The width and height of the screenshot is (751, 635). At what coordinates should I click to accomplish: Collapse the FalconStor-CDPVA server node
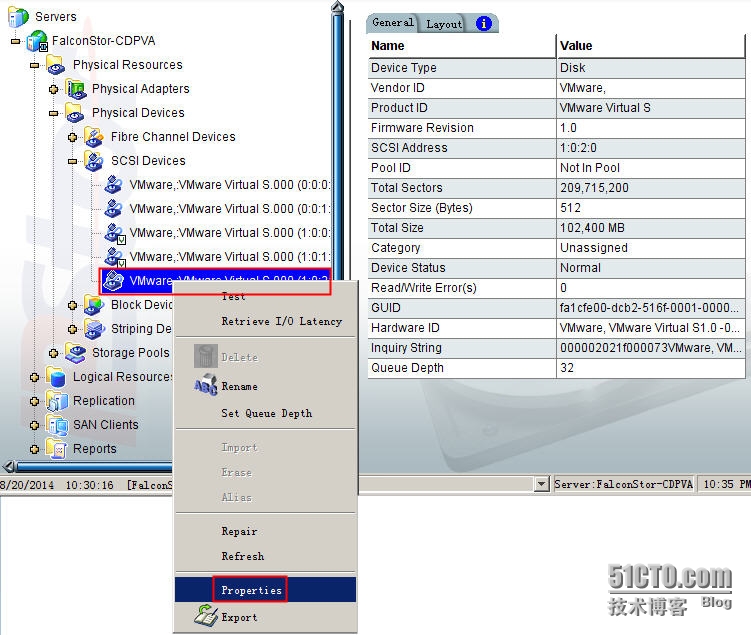click(15, 42)
